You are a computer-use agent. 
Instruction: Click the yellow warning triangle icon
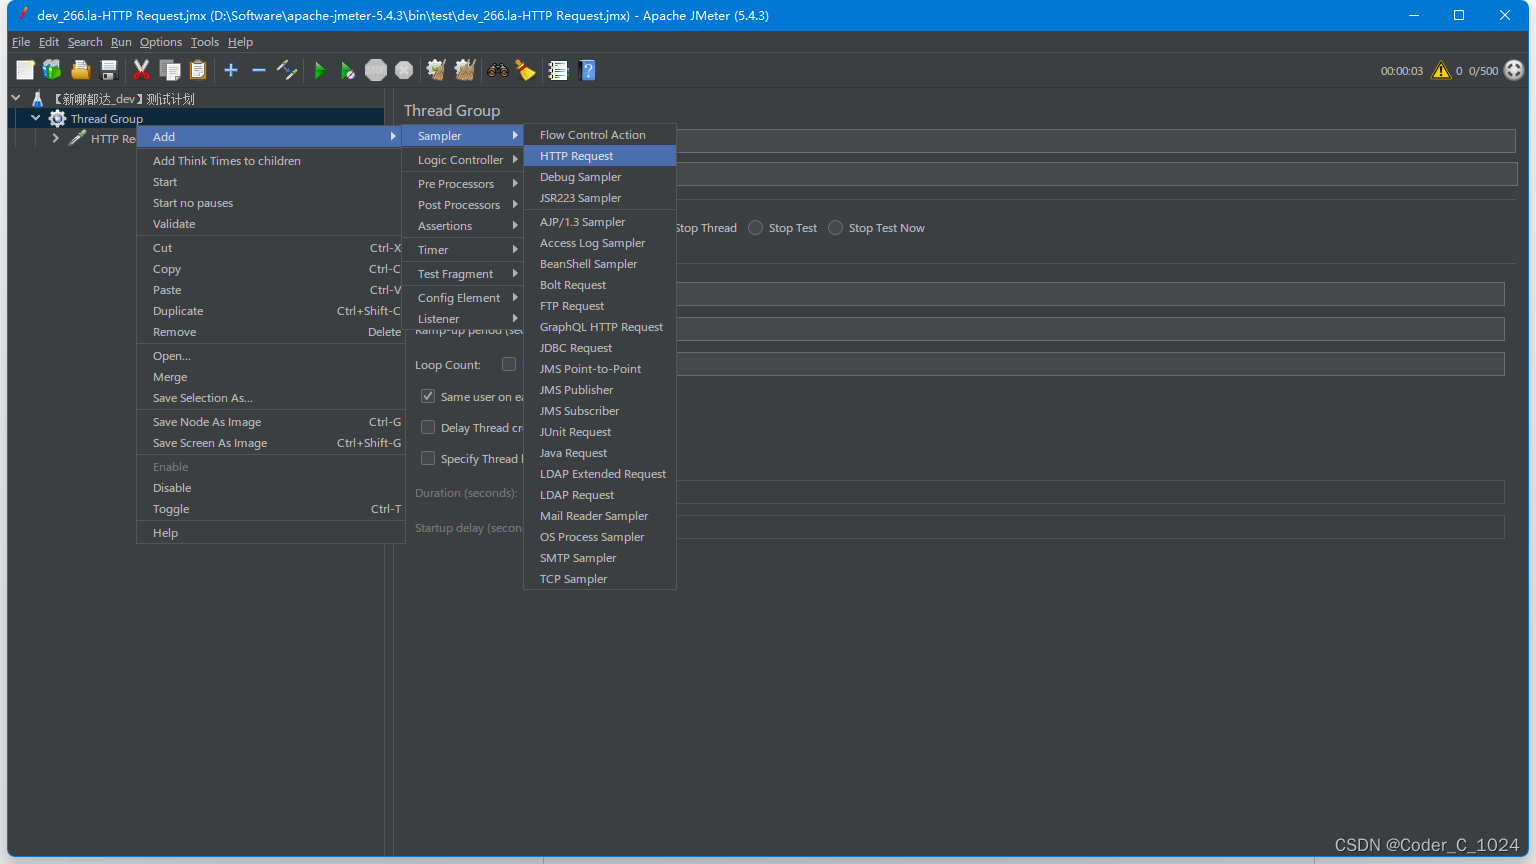(1441, 70)
